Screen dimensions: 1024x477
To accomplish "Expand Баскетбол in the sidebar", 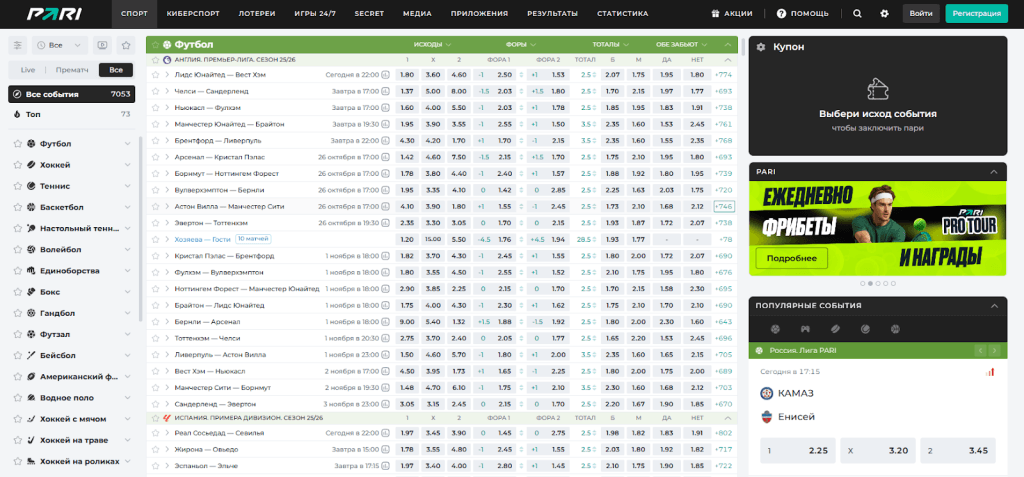I will tap(128, 207).
